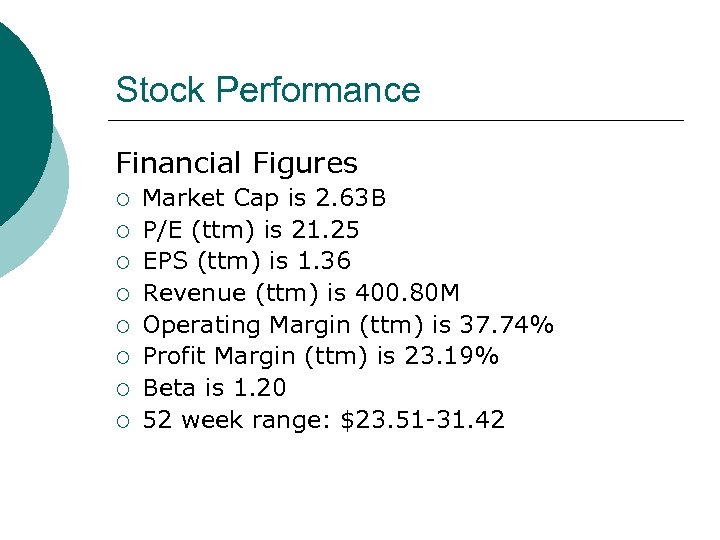Click the bullet marker beside Revenue (ttm)

click(x=122, y=294)
